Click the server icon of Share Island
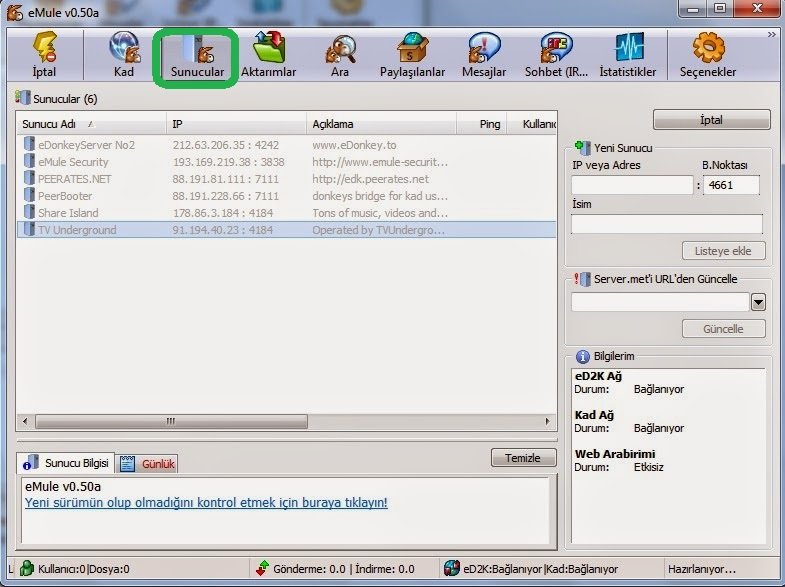 pos(29,213)
